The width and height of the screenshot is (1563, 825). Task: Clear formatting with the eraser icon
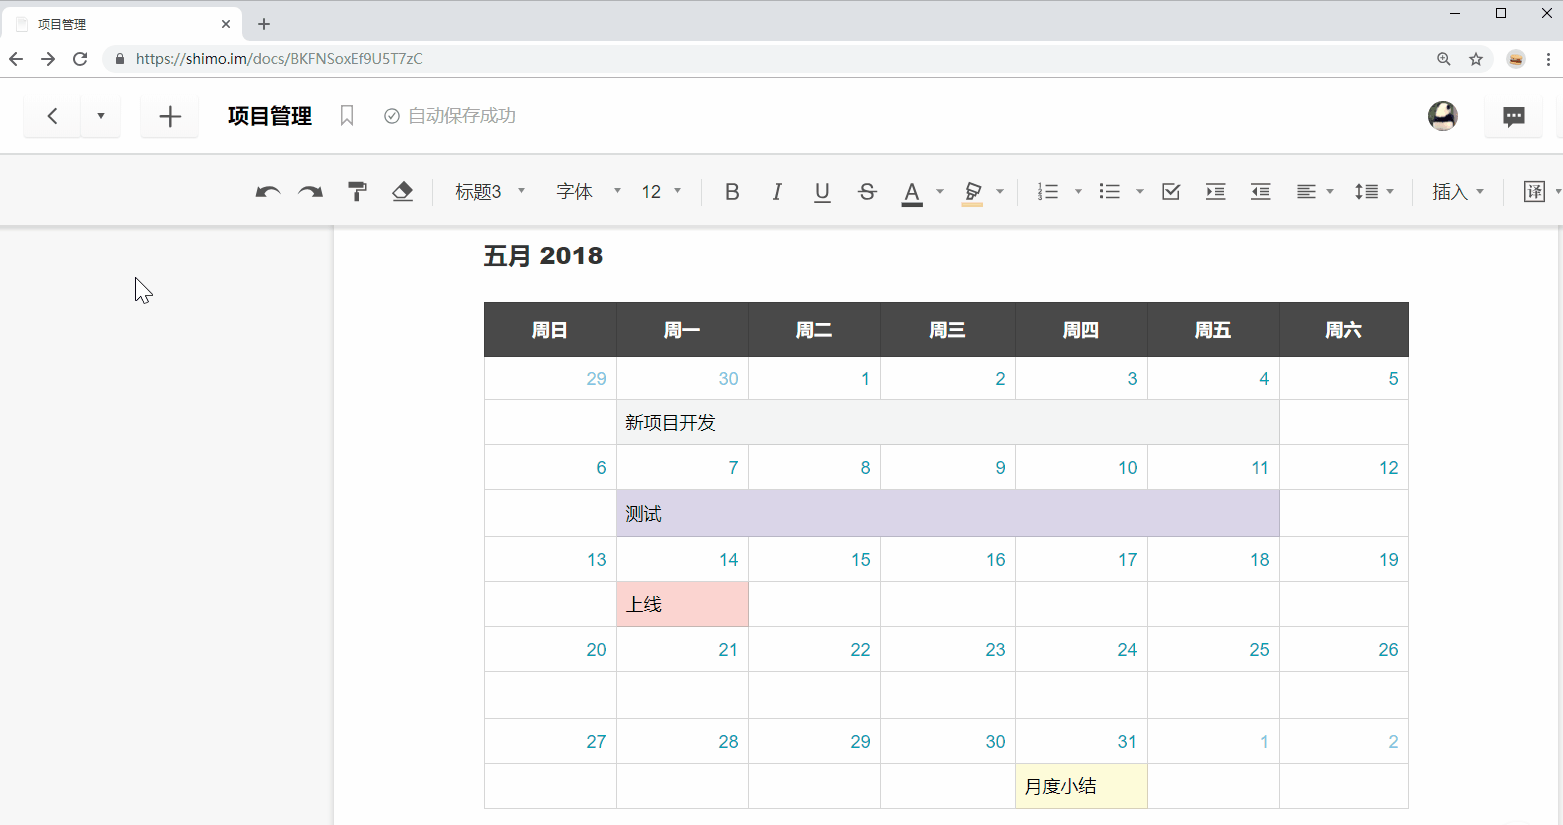[402, 192]
